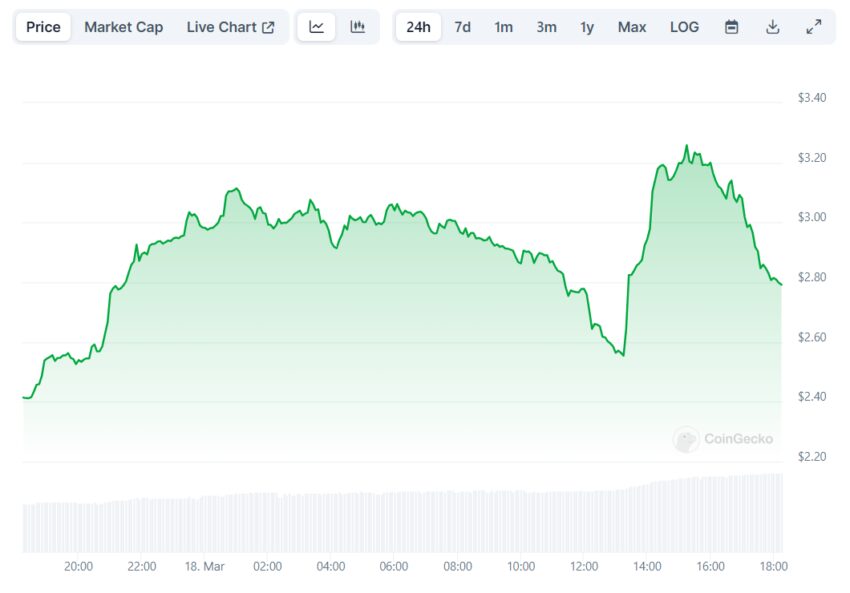Viewport: 850px width, 593px height.
Task: Select the Max time range
Action: pos(631,27)
